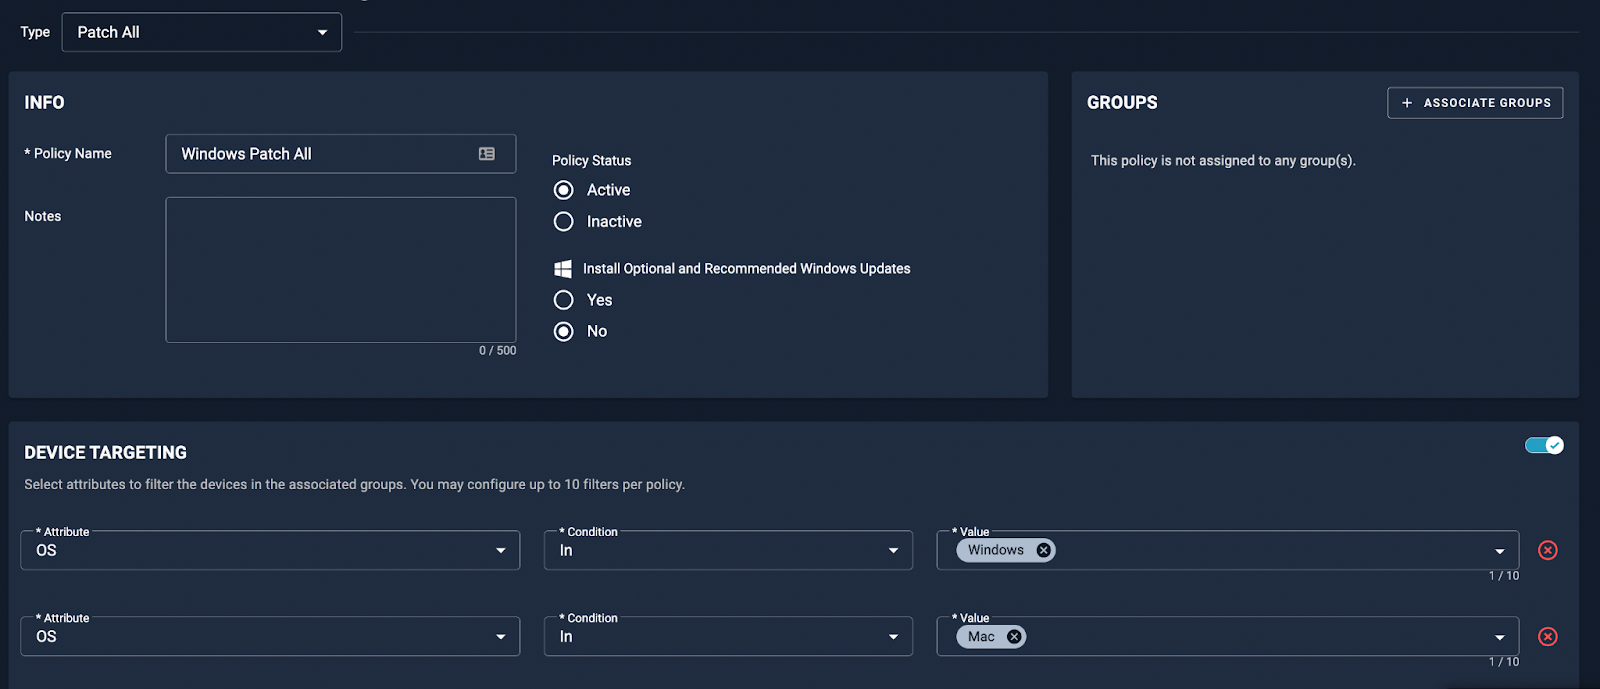Select the Inactive policy status radio button
1600x689 pixels.
pyautogui.click(x=564, y=222)
